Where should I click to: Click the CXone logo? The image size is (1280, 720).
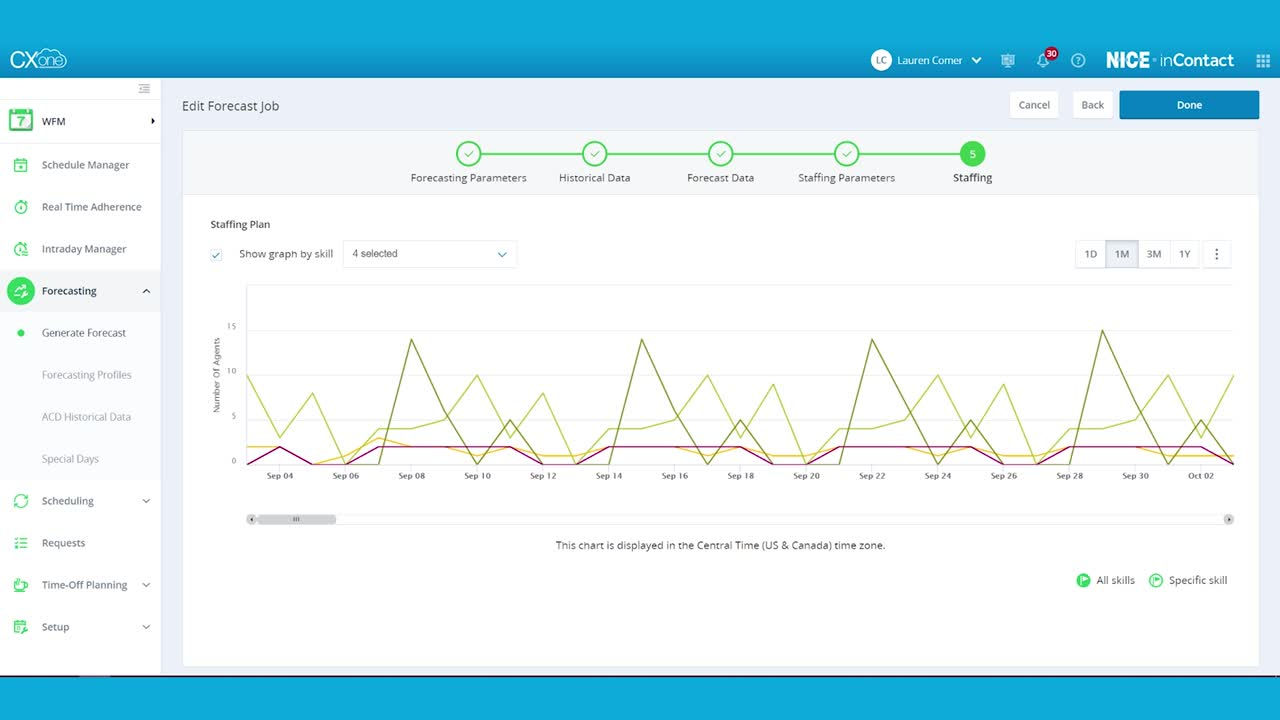tap(38, 59)
